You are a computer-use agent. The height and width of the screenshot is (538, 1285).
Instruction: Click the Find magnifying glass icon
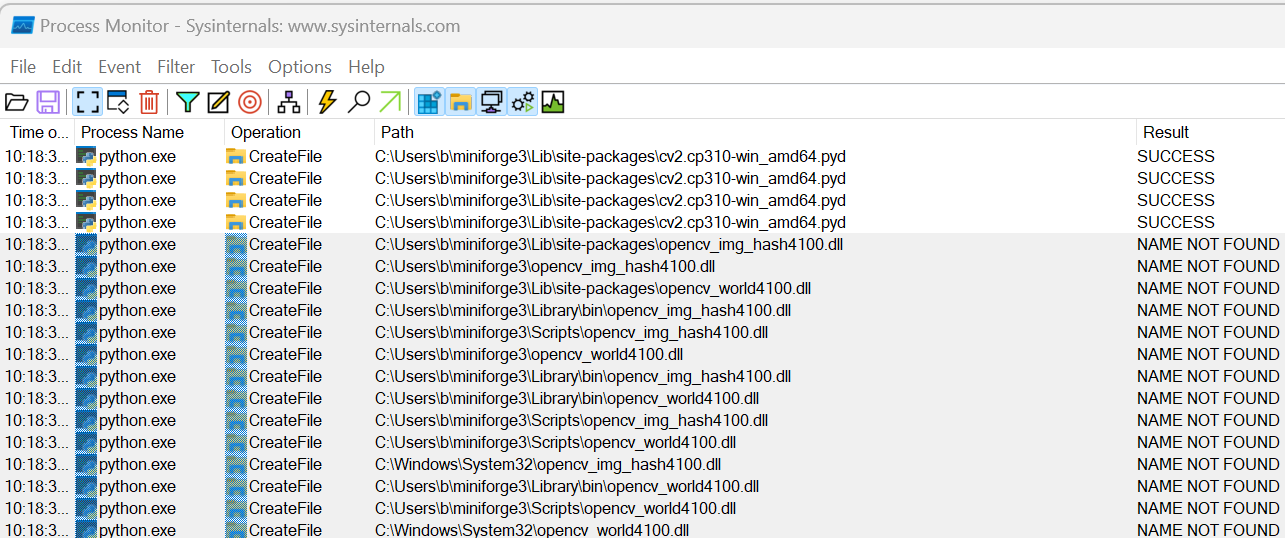359,102
